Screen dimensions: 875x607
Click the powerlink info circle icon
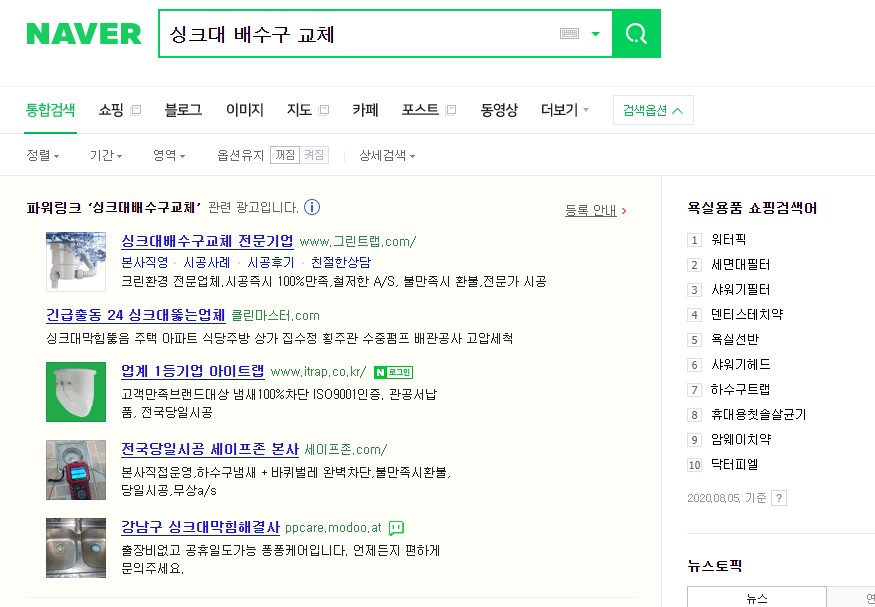312,208
